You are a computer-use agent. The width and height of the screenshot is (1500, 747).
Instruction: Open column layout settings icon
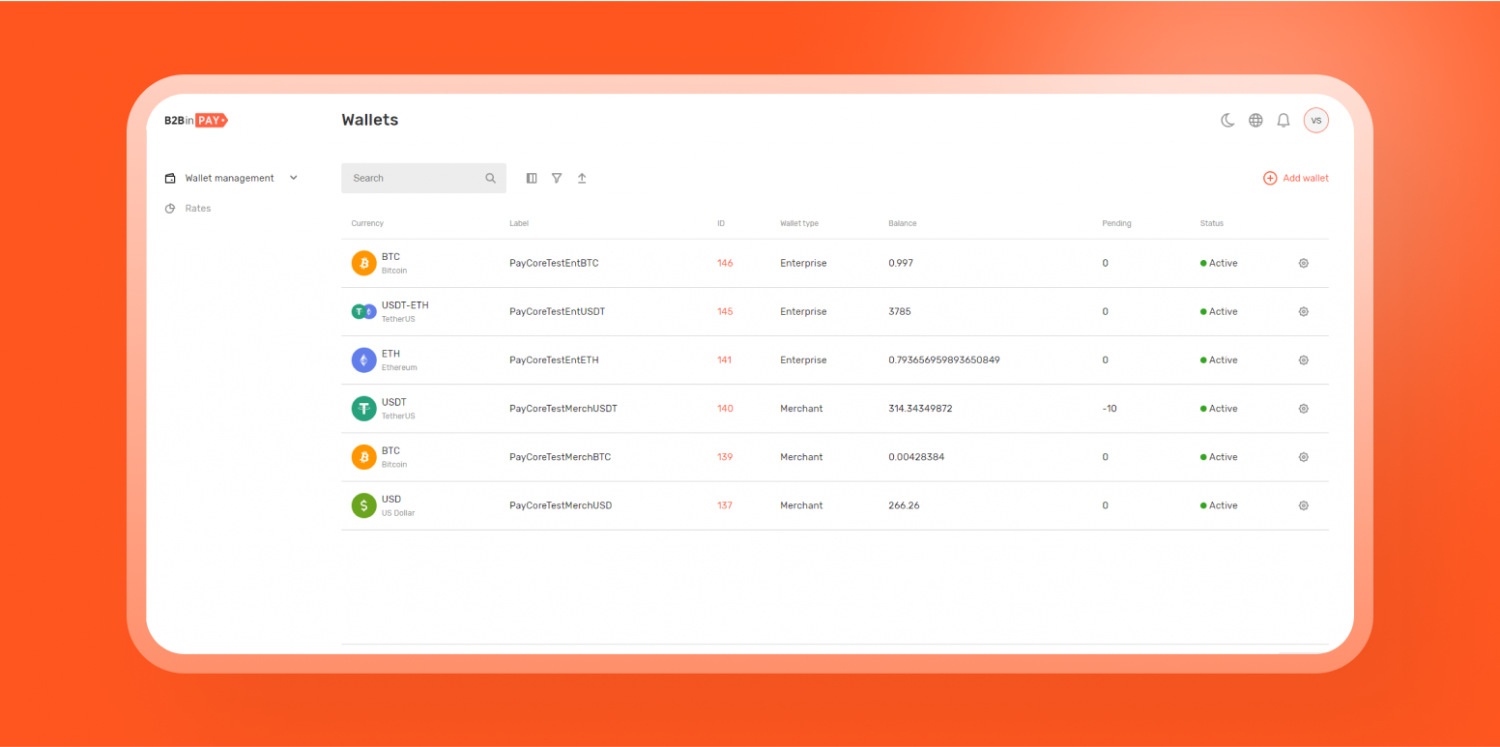click(x=532, y=178)
